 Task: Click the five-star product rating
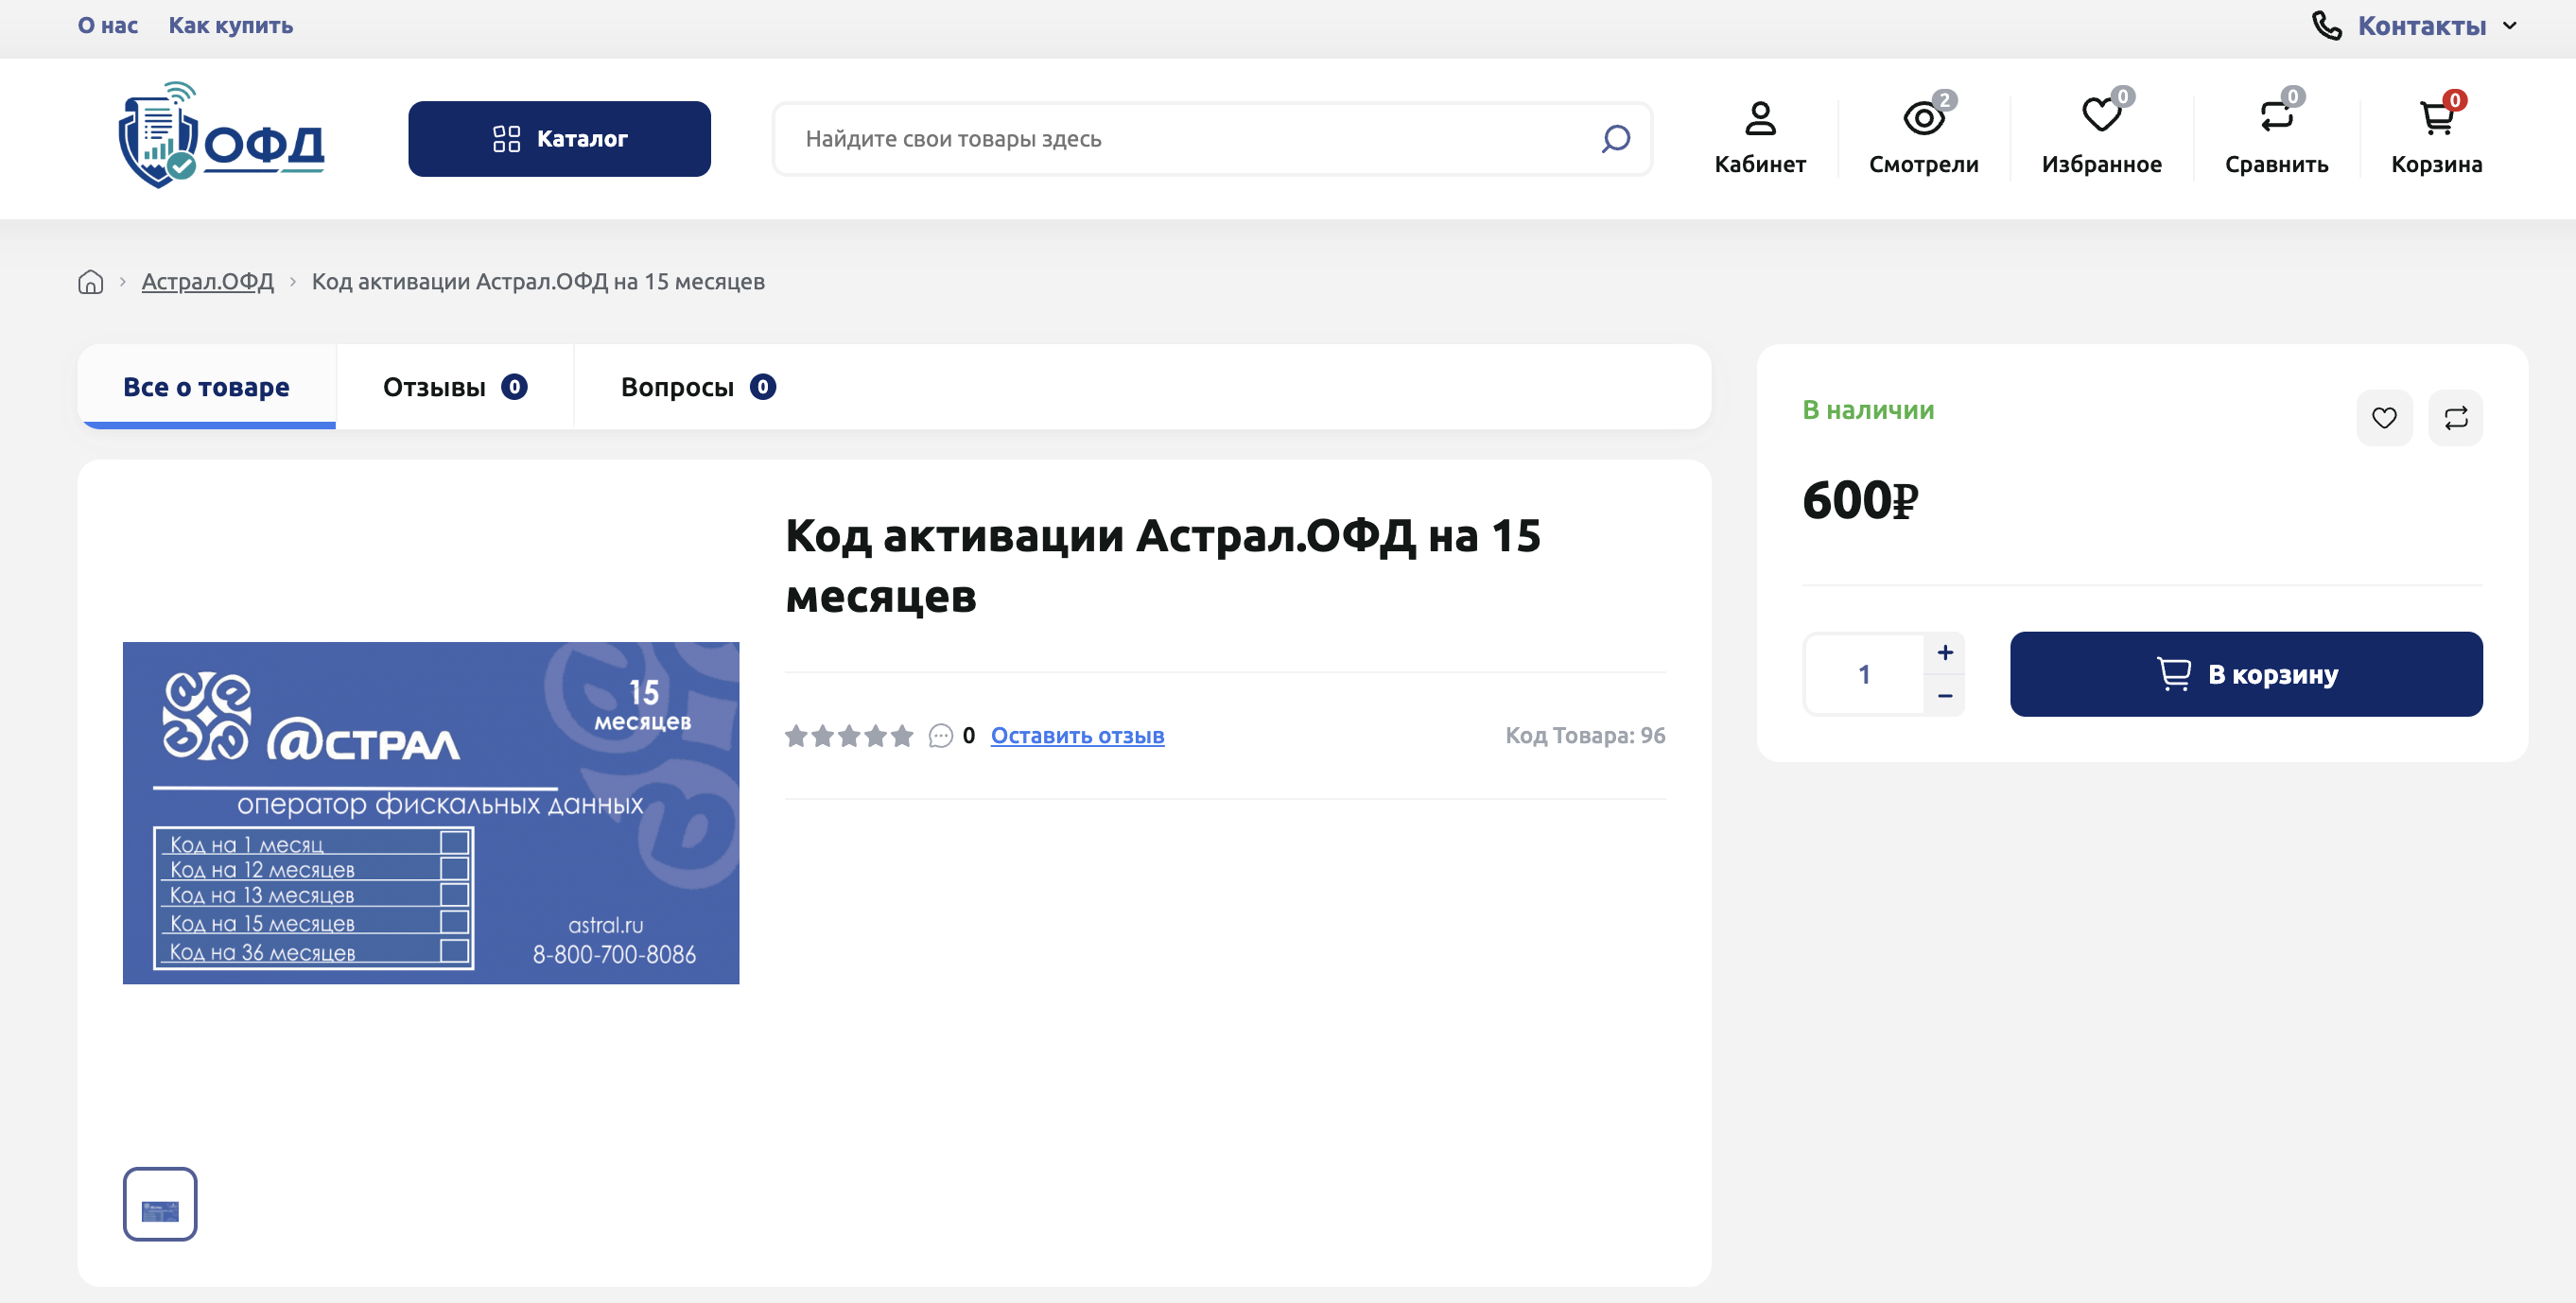coord(849,736)
